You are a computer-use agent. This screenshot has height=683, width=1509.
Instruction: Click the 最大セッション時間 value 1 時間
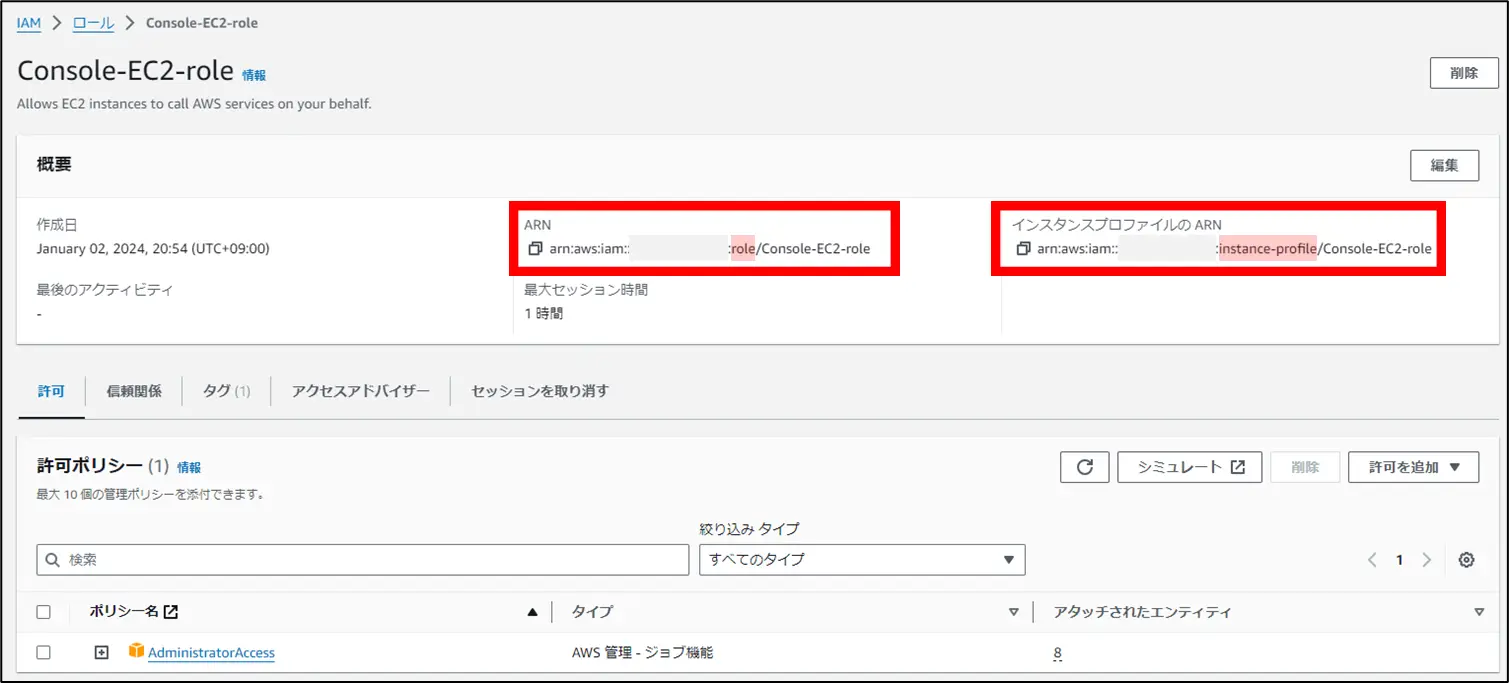544,313
